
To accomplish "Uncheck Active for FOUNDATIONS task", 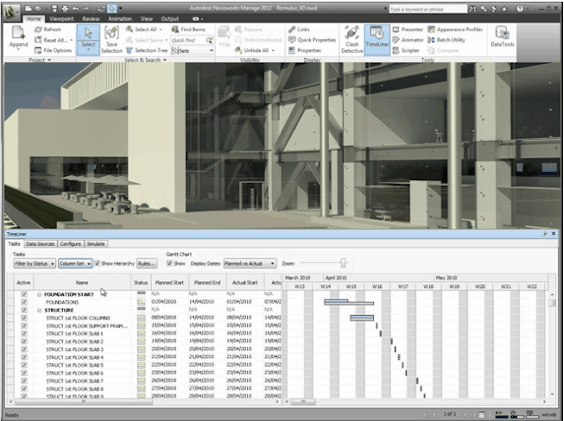I will tap(24, 302).
